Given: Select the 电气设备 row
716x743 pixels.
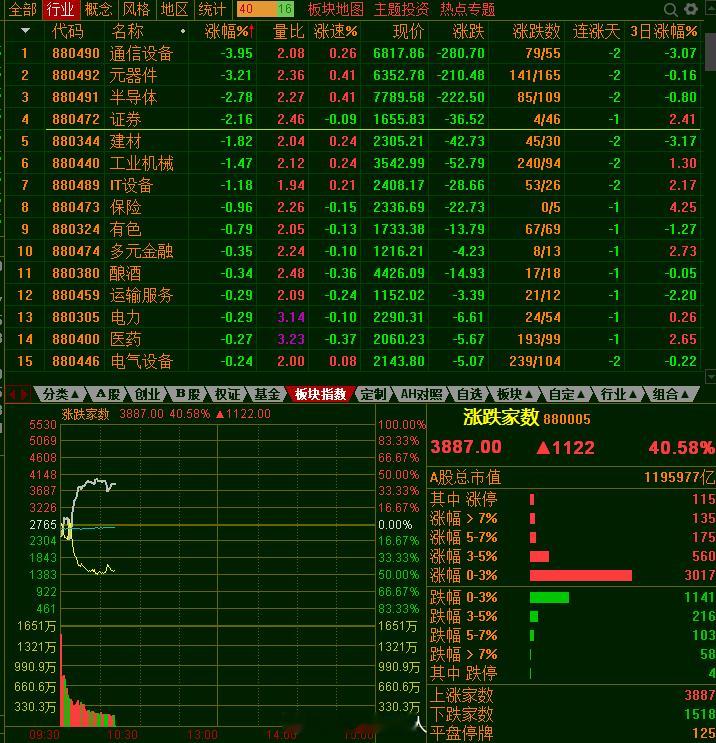Looking at the screenshot, I should click(x=353, y=361).
